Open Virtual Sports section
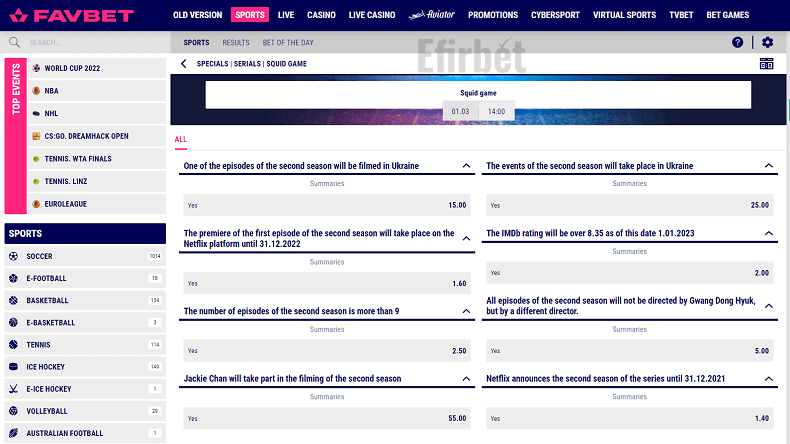This screenshot has width=790, height=444. coord(624,15)
